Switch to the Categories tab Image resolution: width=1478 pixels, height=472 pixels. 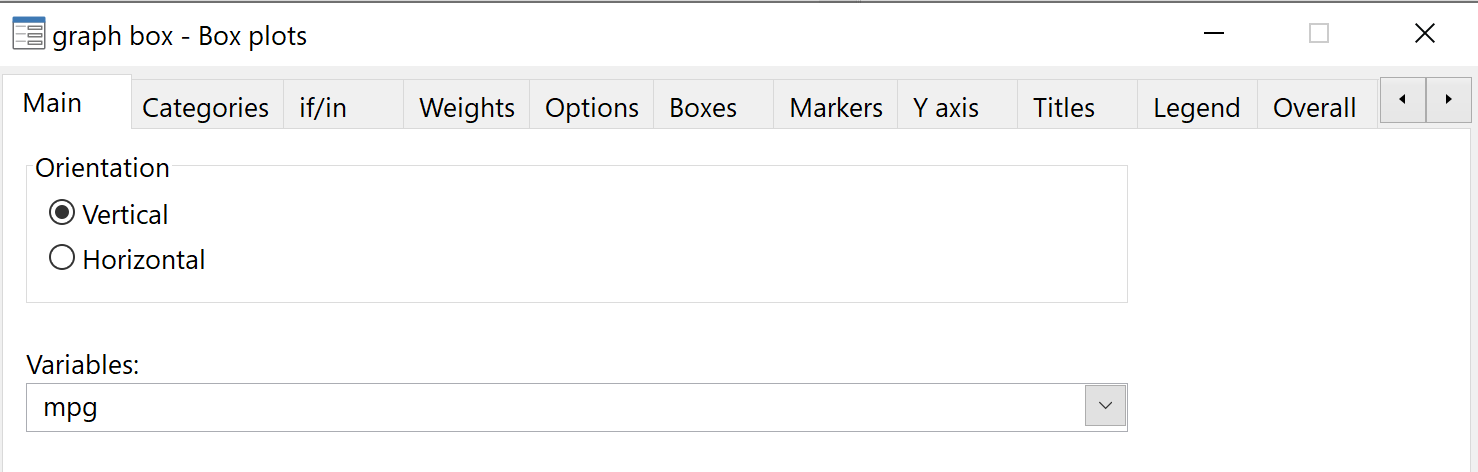[206, 107]
